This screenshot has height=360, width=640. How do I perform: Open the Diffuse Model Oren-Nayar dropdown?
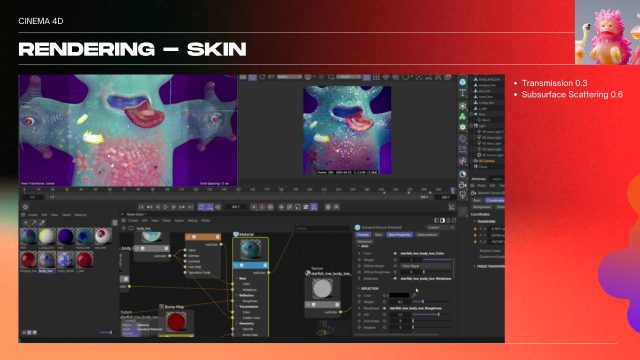click(425, 266)
